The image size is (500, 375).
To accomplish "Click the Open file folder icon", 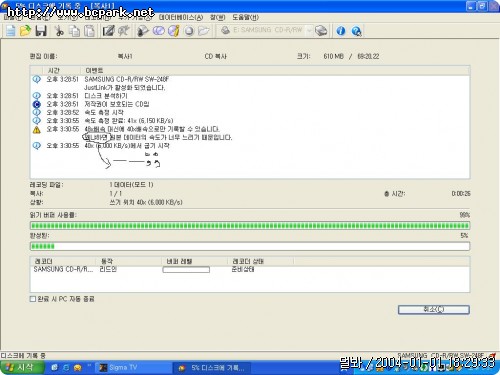I will coord(25,31).
